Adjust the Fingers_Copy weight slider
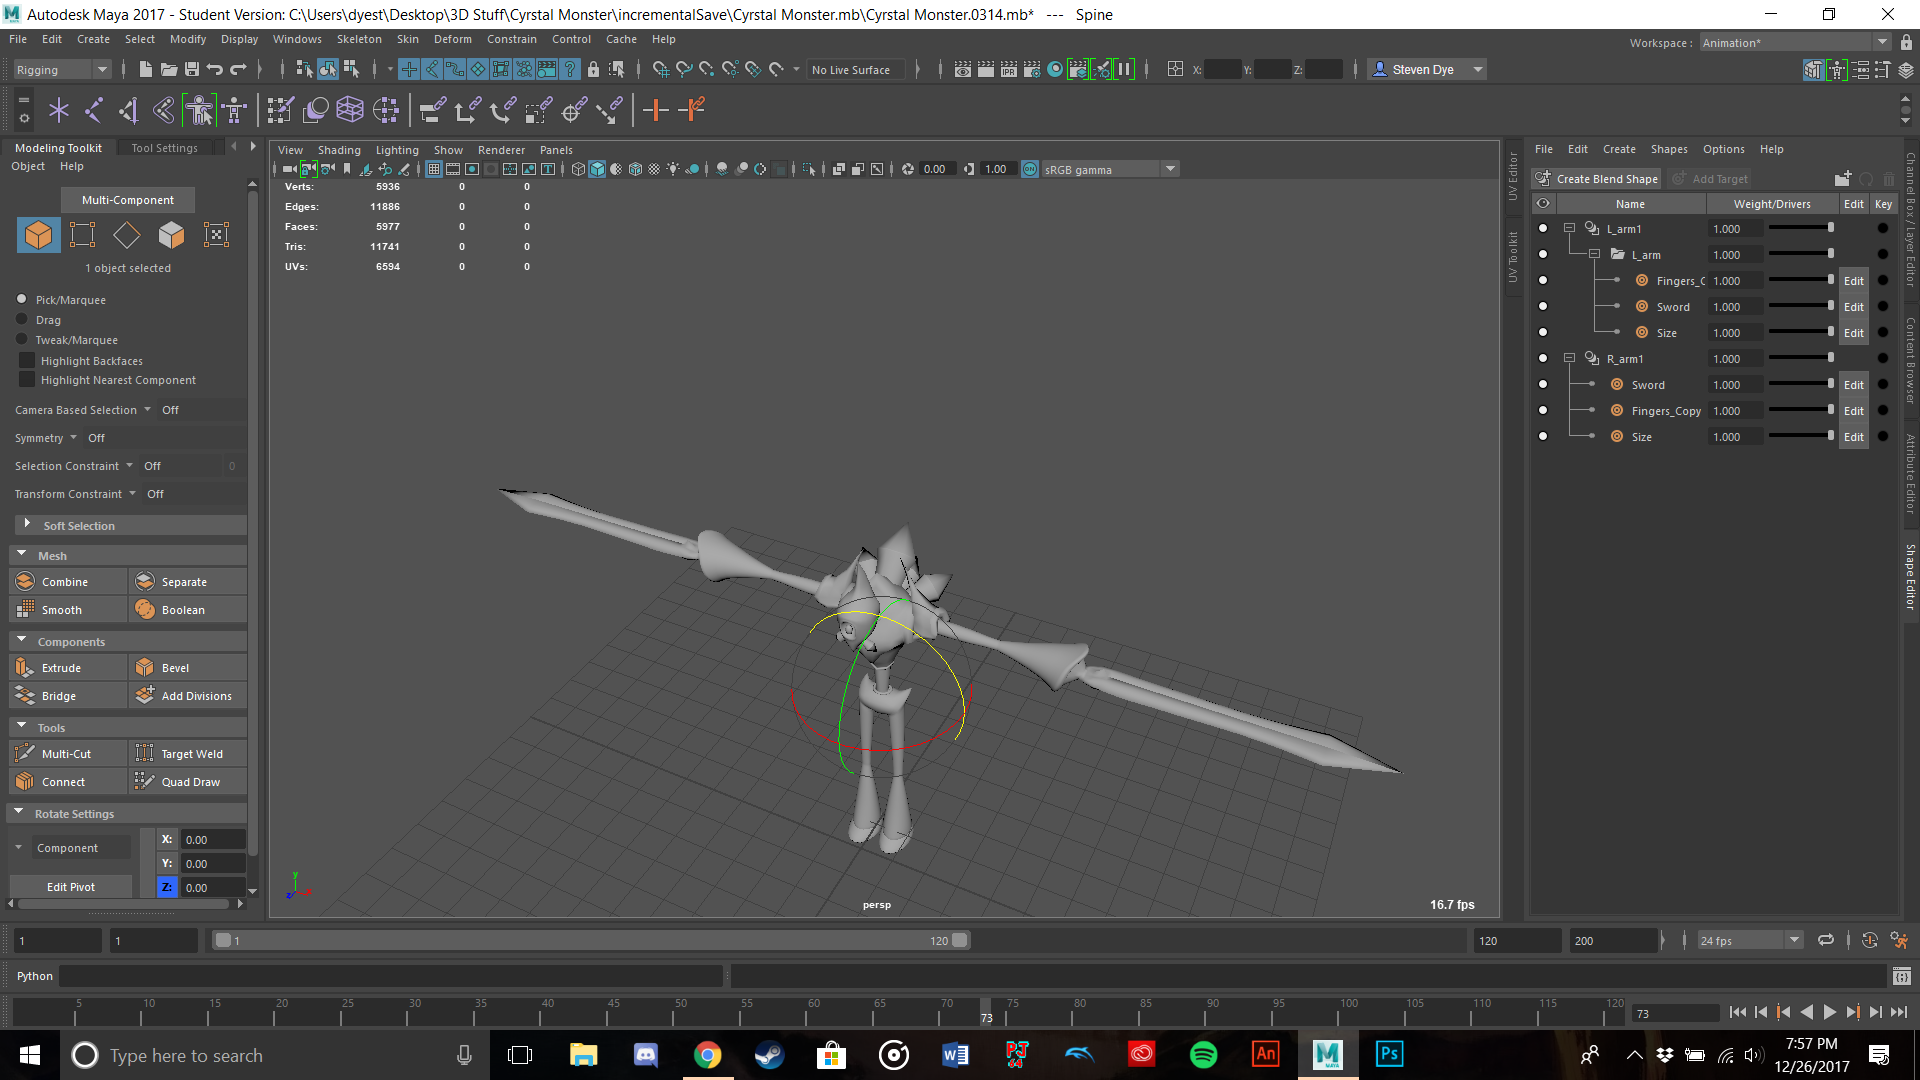The height and width of the screenshot is (1080, 1920). [x=1802, y=410]
